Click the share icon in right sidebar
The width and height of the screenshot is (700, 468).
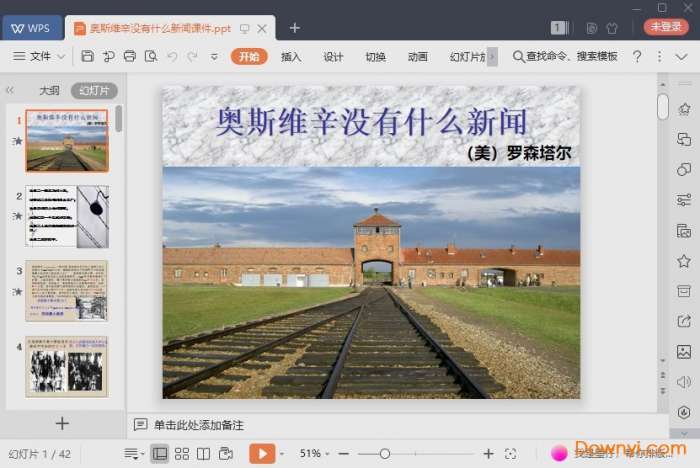point(684,321)
